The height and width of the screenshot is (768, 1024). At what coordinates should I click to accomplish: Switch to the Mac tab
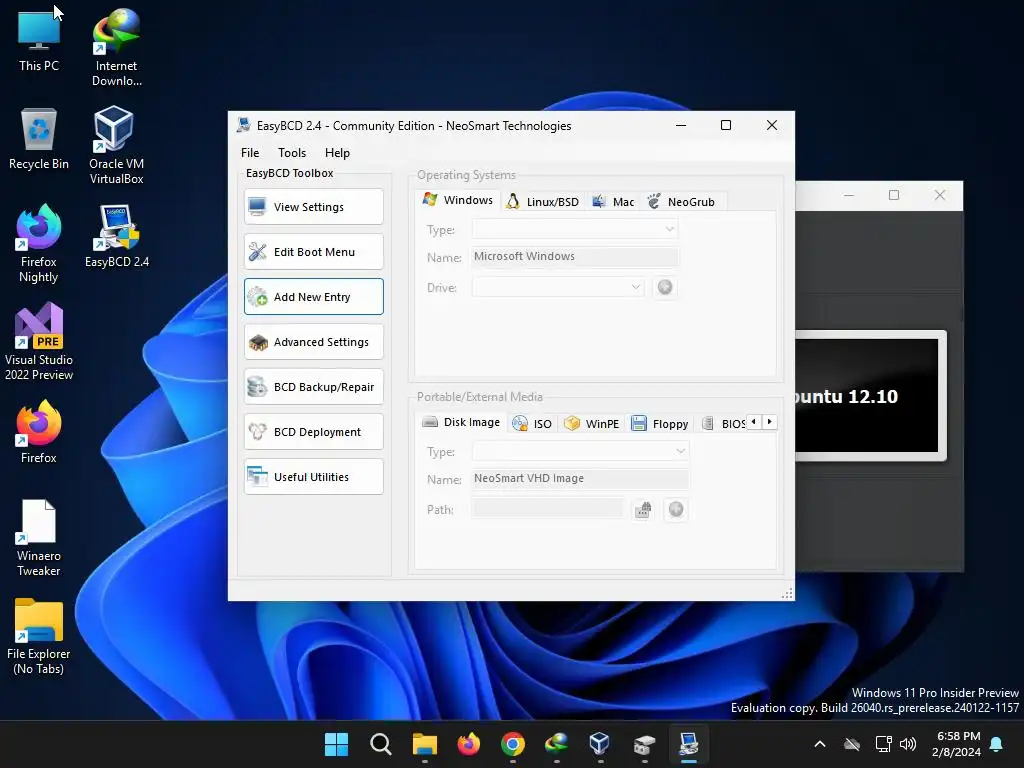pyautogui.click(x=613, y=202)
